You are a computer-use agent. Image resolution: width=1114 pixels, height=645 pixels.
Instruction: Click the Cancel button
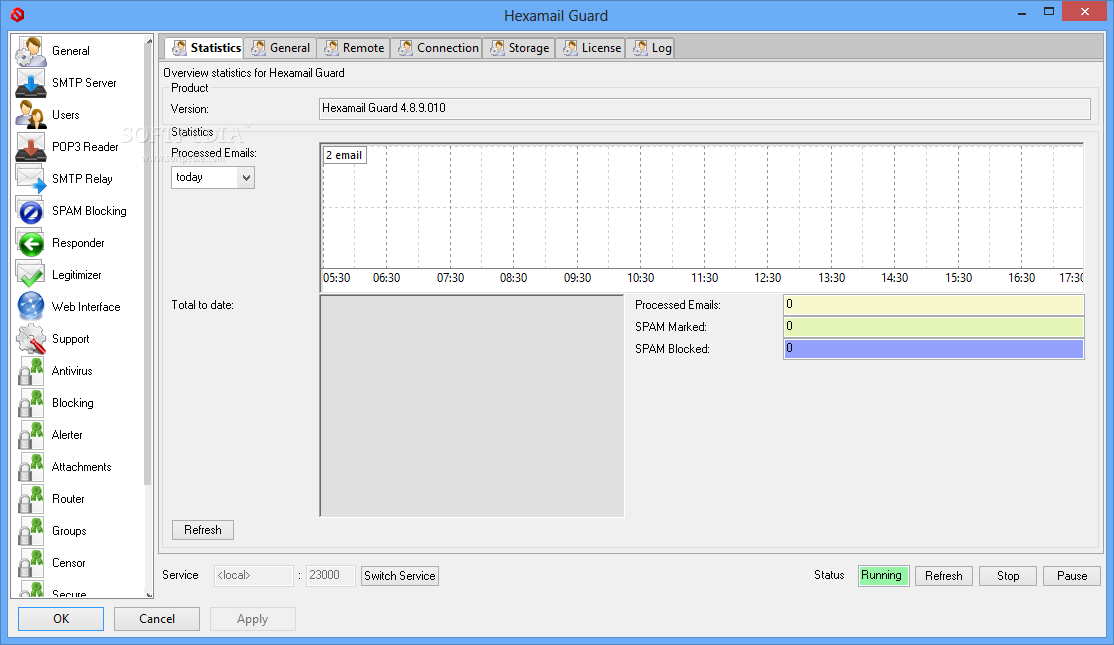tap(157, 619)
